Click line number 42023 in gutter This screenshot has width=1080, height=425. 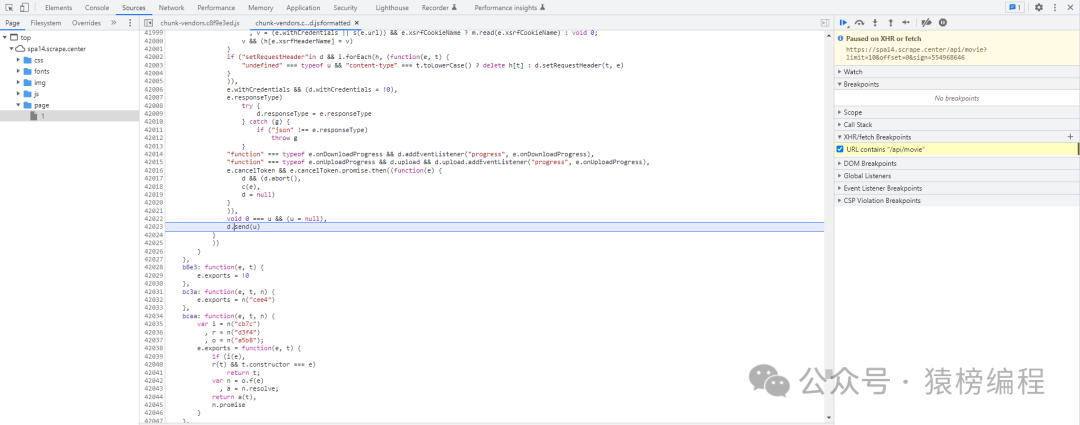tap(153, 227)
